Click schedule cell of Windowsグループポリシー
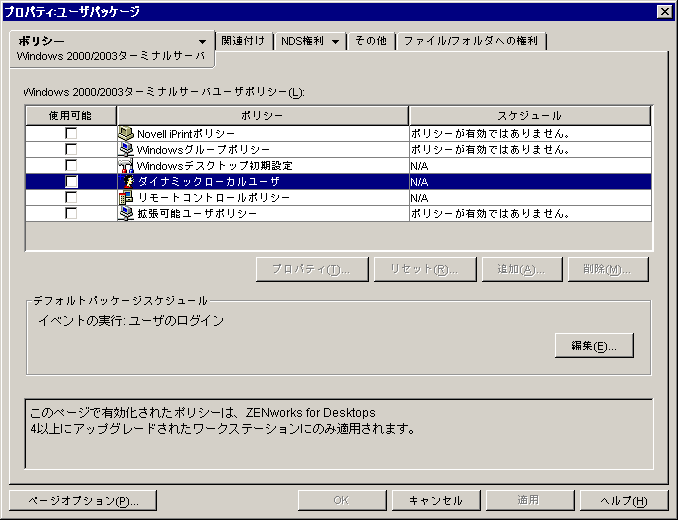The width and height of the screenshot is (678, 520). (x=530, y=149)
